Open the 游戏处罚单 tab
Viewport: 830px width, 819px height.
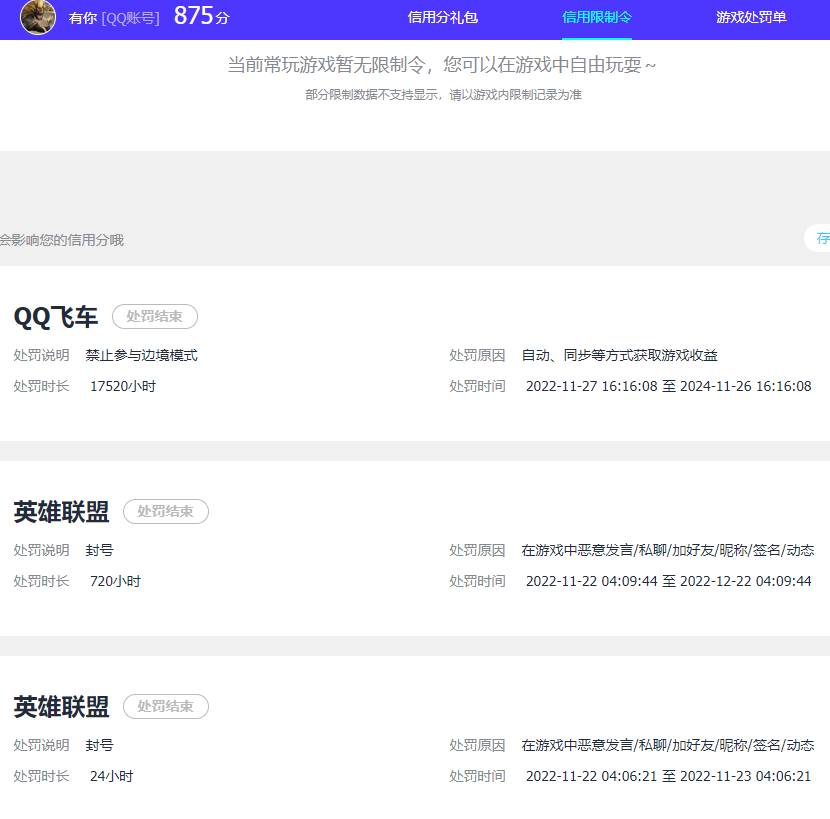[x=751, y=18]
